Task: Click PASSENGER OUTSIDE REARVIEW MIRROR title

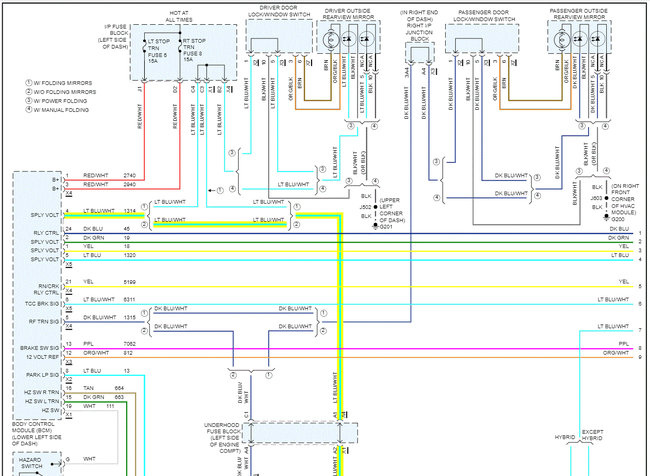Action: [x=579, y=14]
